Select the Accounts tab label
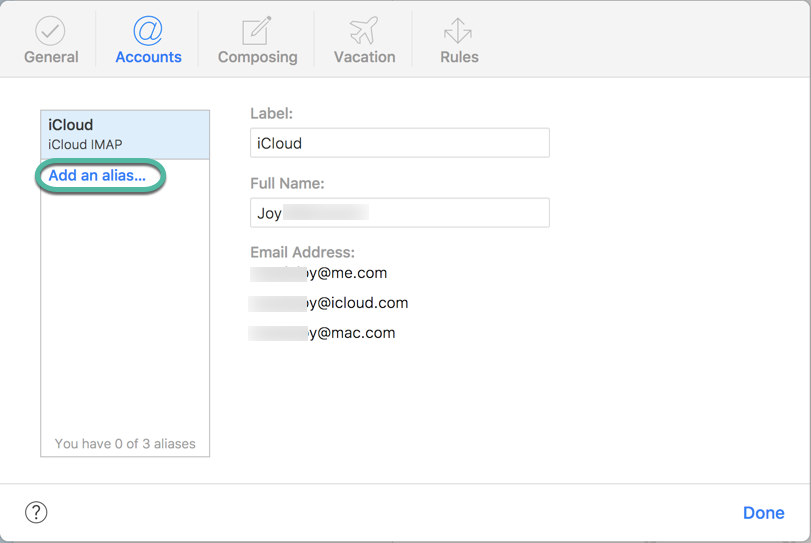The height and width of the screenshot is (543, 811). pos(148,57)
